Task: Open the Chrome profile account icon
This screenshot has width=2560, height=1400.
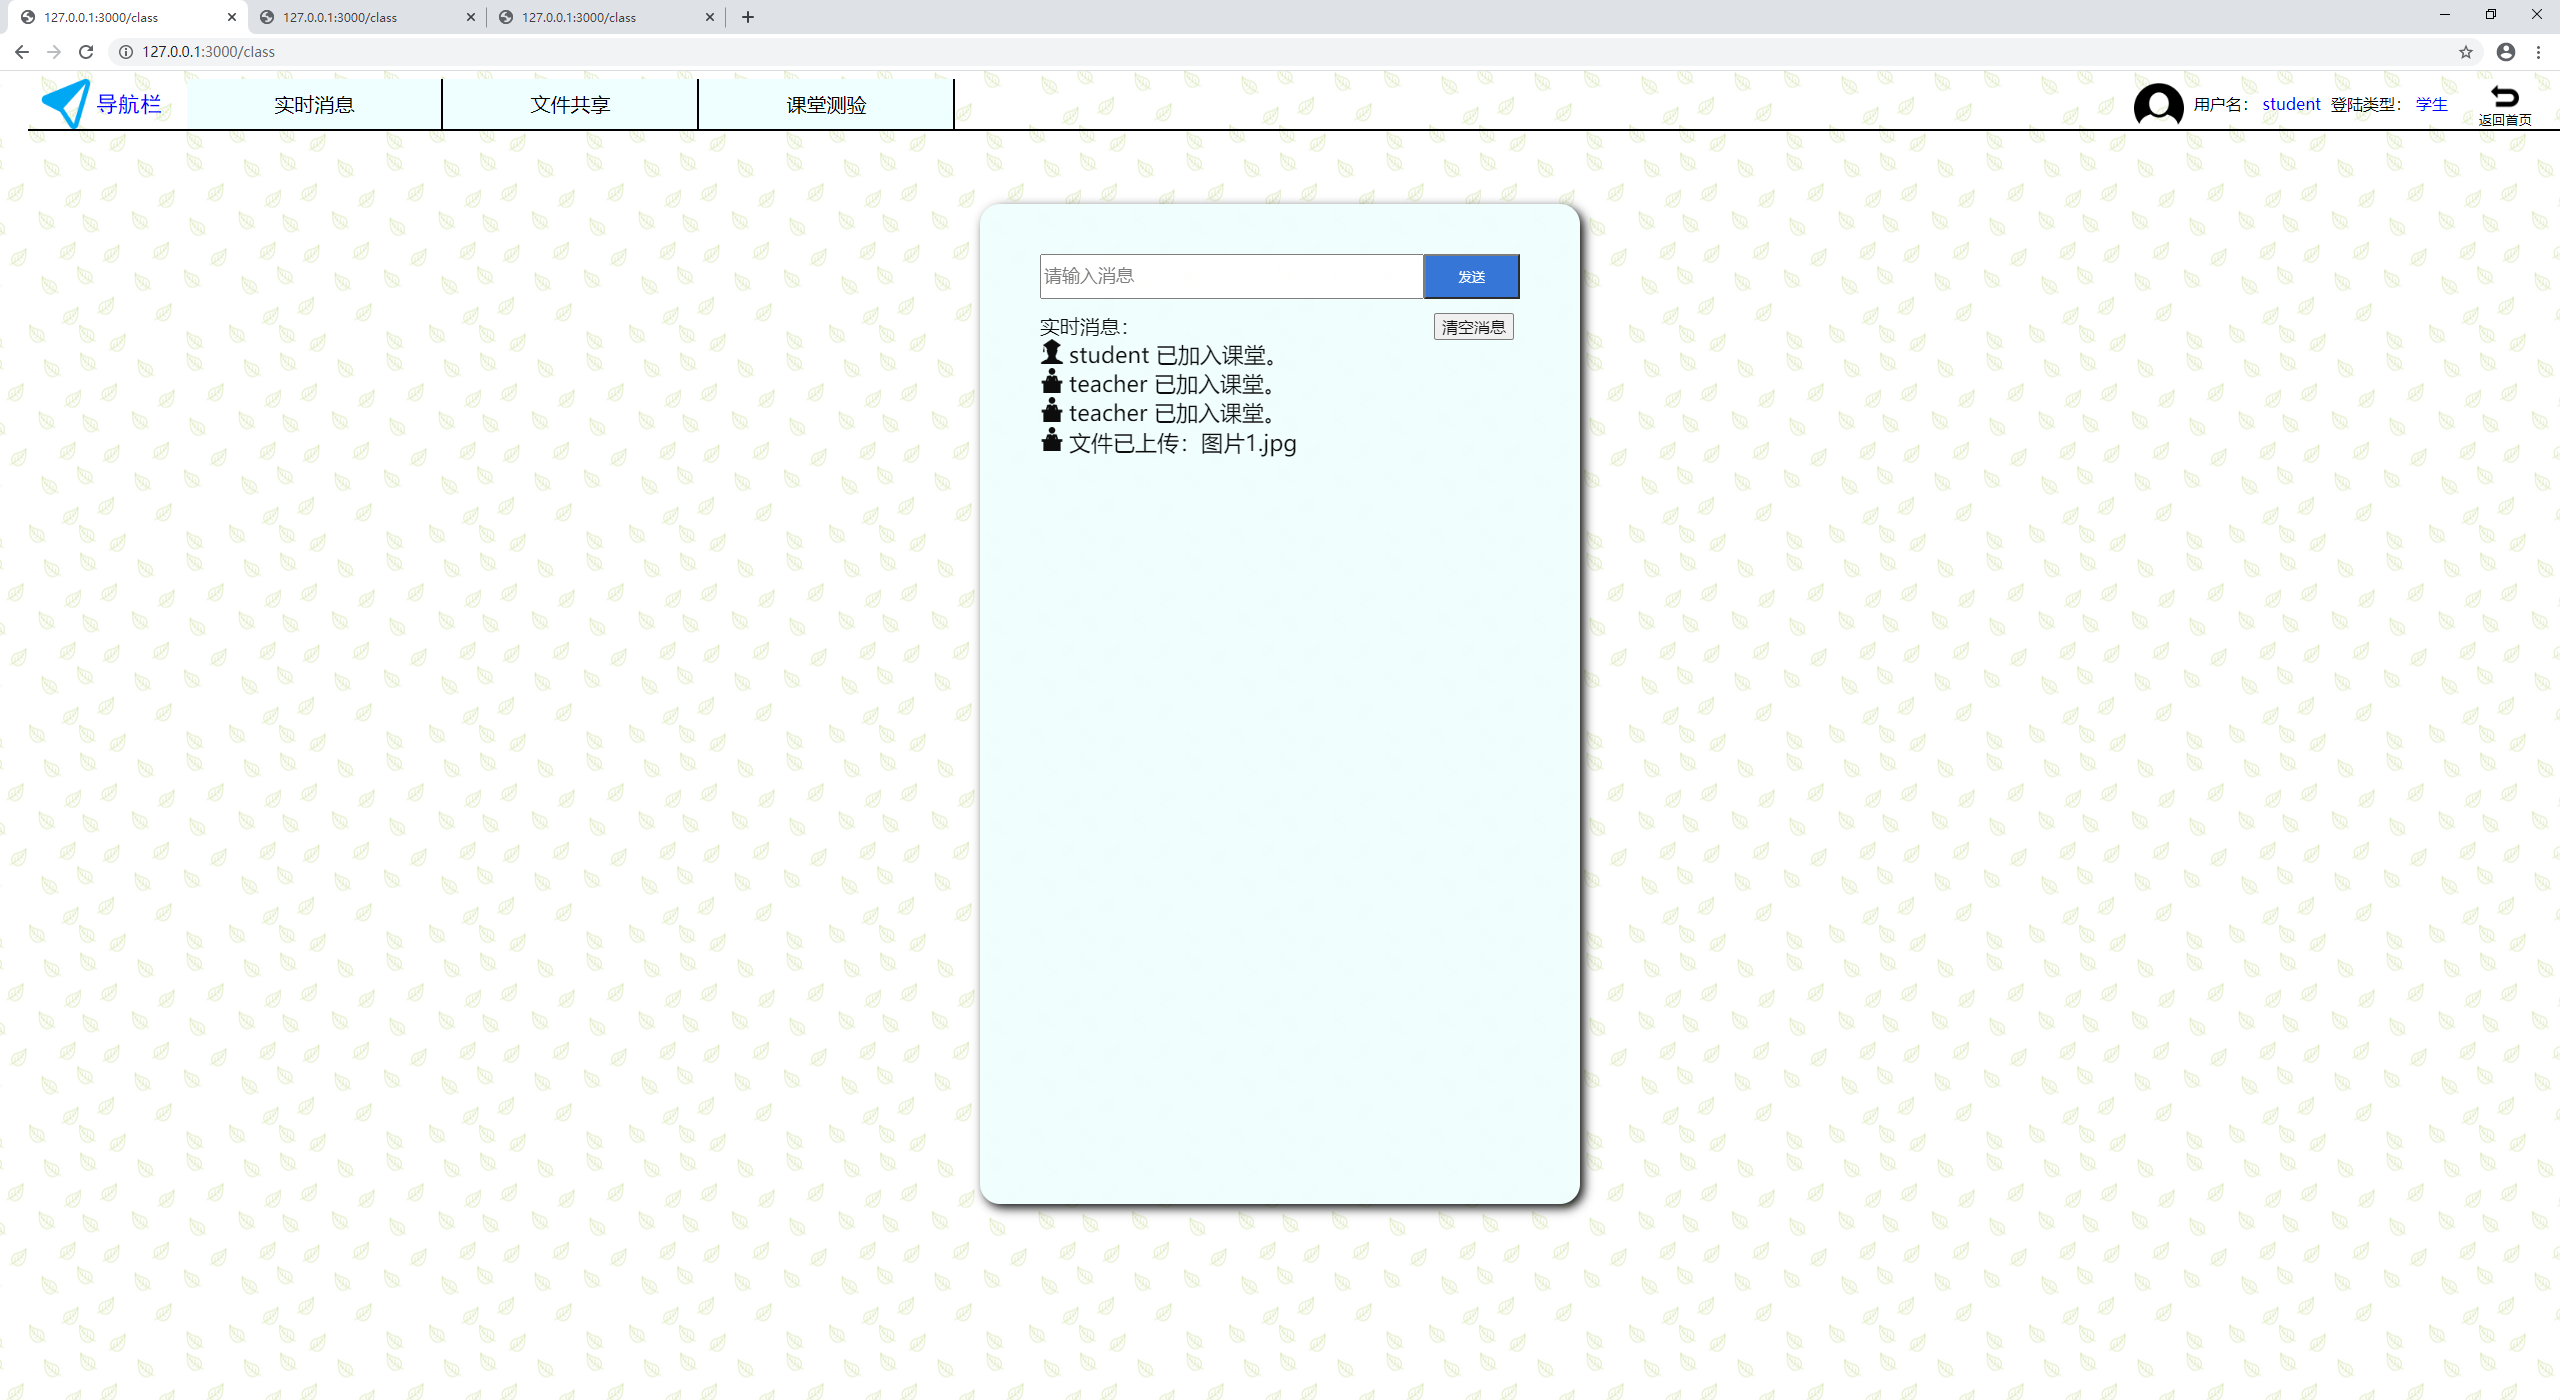Action: coord(2505,52)
